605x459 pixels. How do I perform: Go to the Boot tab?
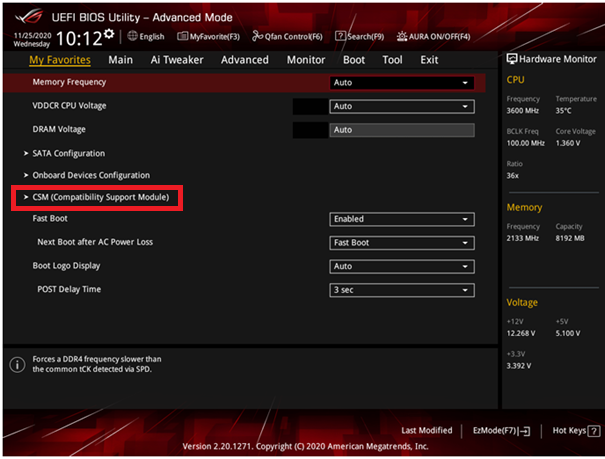coord(354,60)
